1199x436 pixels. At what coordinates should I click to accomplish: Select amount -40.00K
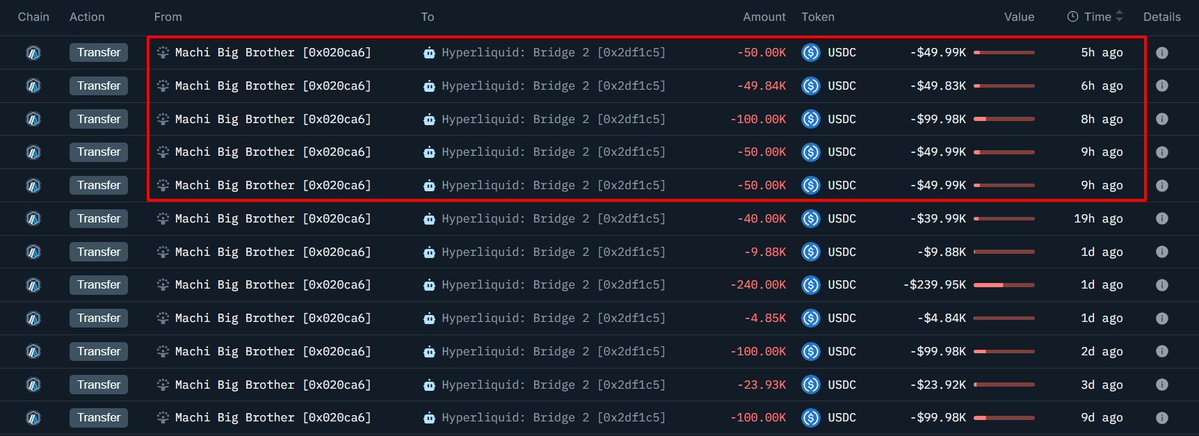click(x=762, y=219)
